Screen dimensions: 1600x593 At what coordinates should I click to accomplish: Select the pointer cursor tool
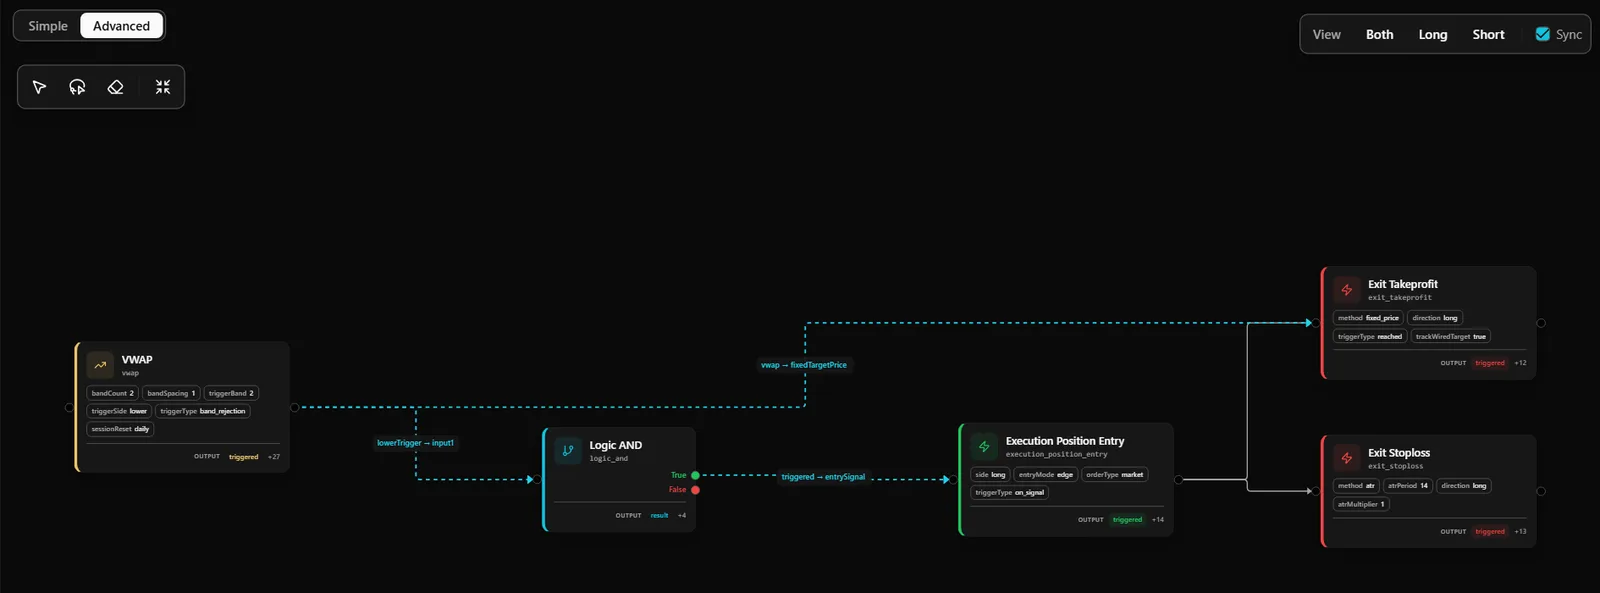pos(40,87)
